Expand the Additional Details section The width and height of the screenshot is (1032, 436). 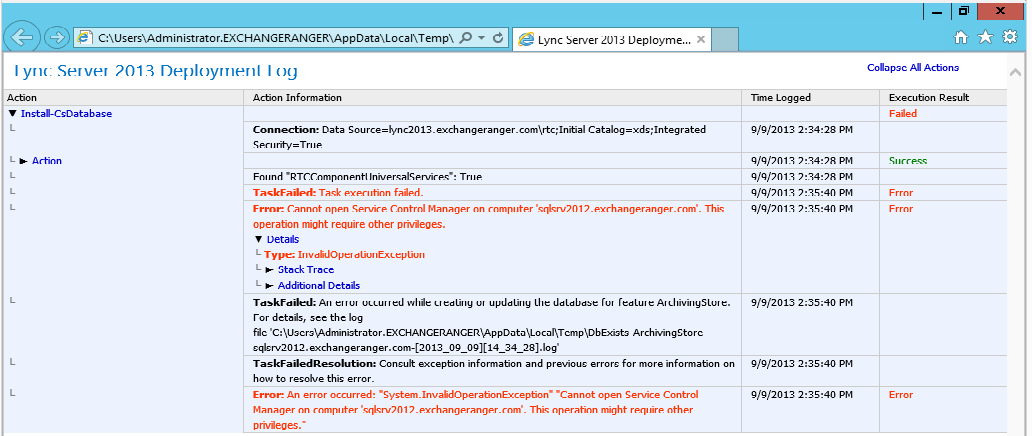pos(270,285)
